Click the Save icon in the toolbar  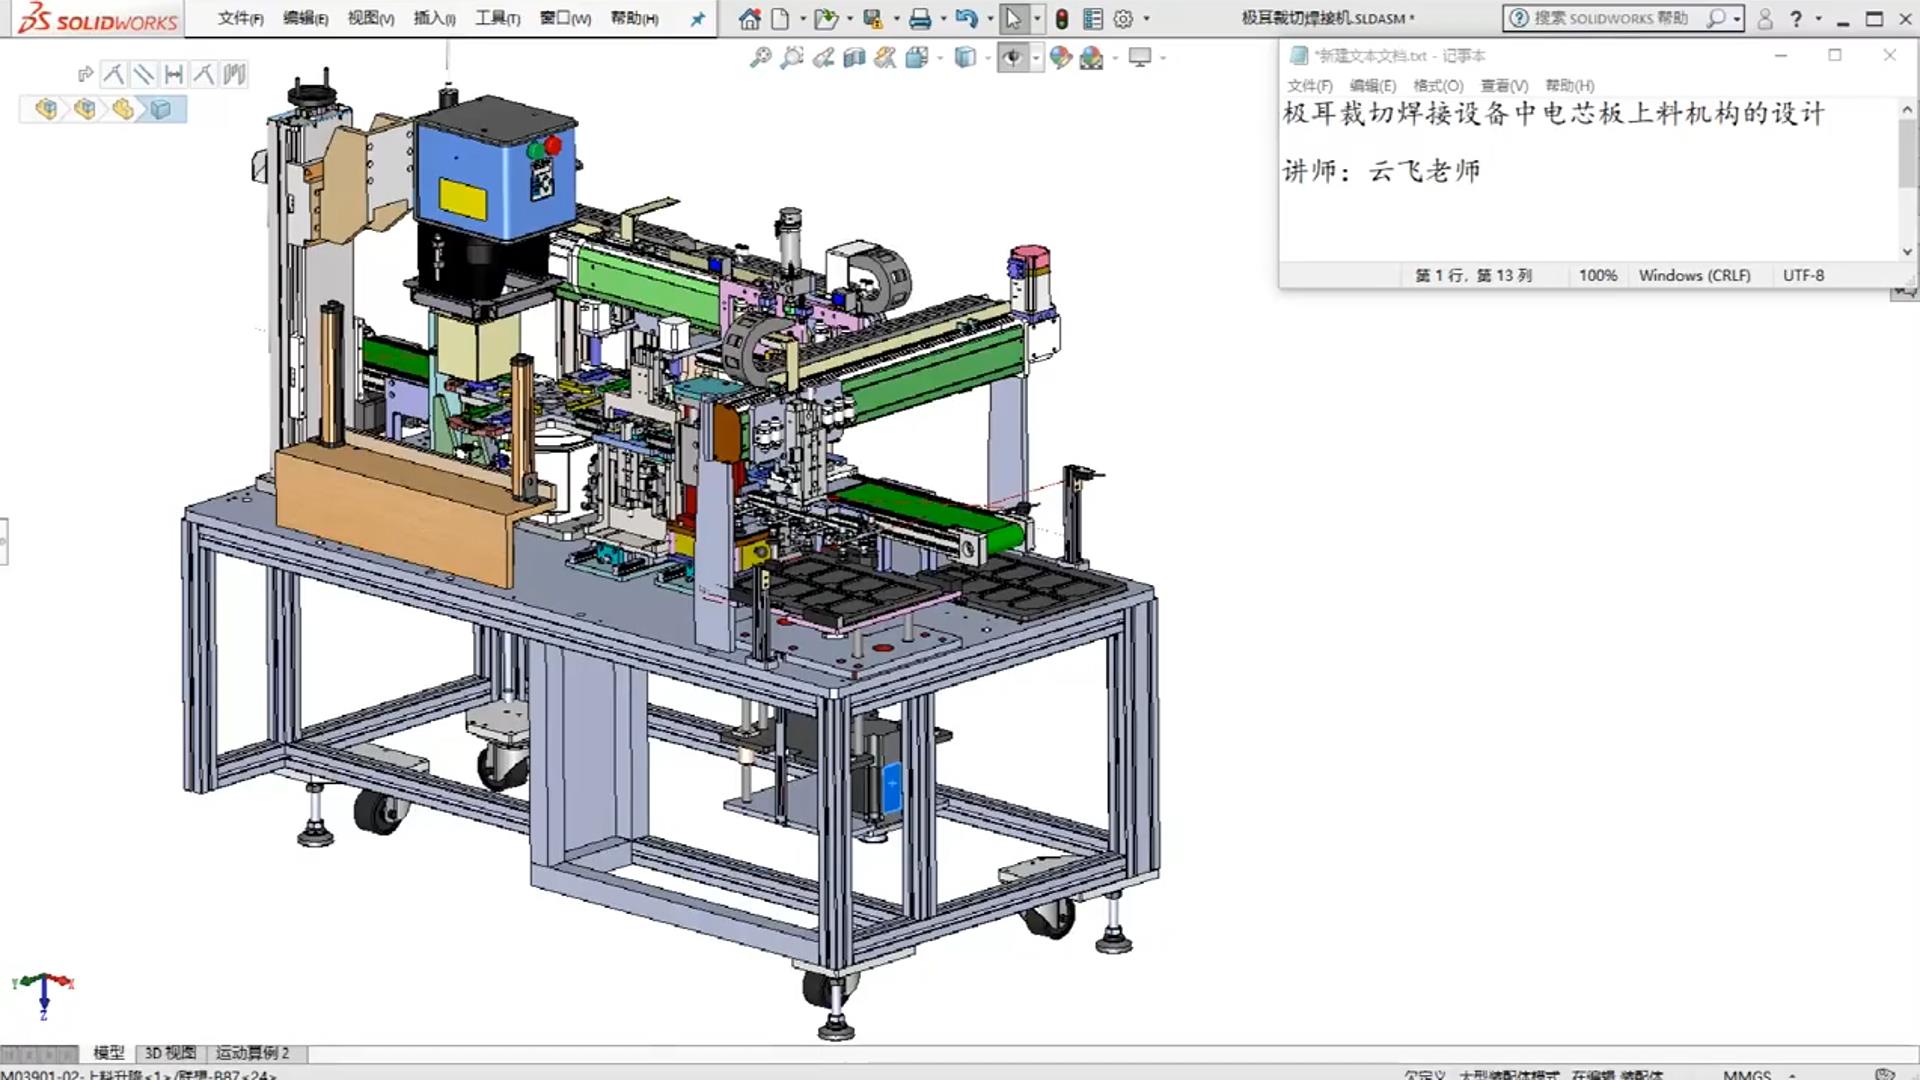coord(873,18)
